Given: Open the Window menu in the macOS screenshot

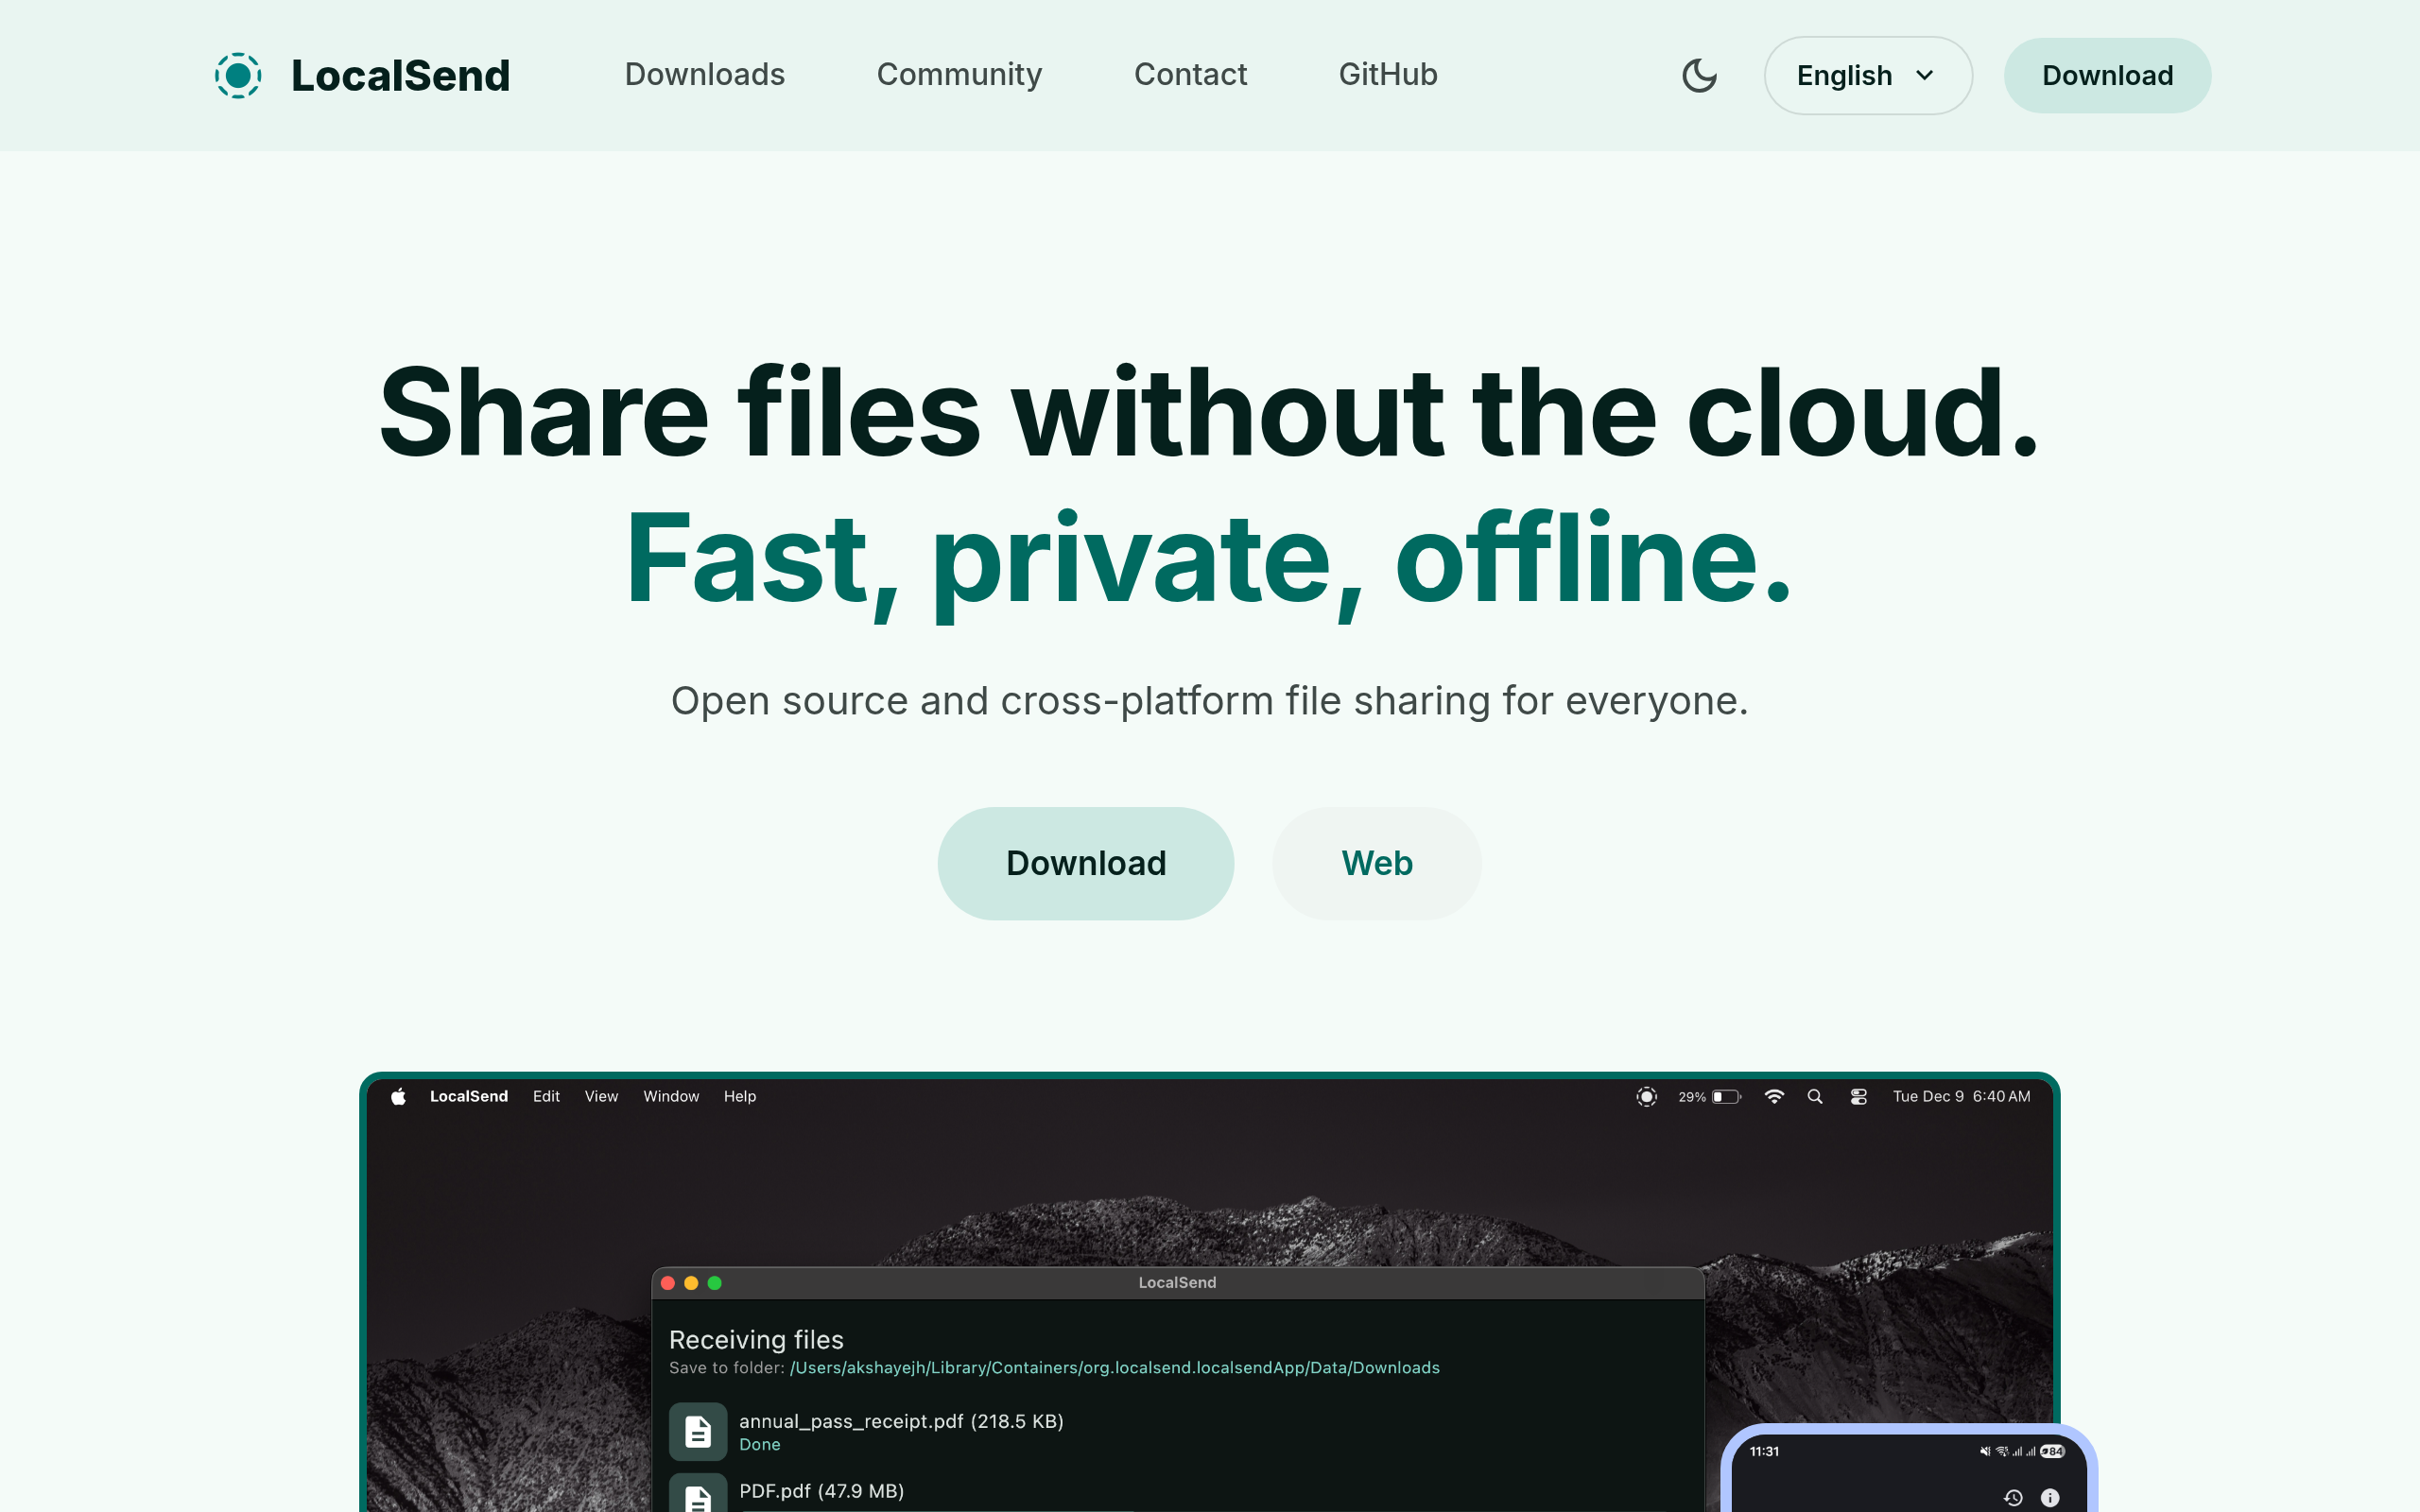Looking at the screenshot, I should pyautogui.click(x=671, y=1096).
